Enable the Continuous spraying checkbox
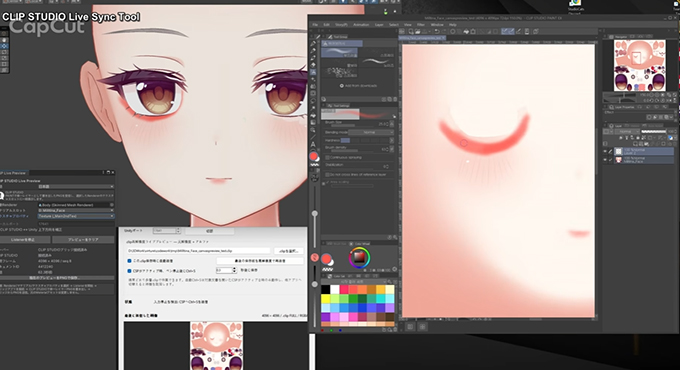680x370 pixels. click(327, 157)
